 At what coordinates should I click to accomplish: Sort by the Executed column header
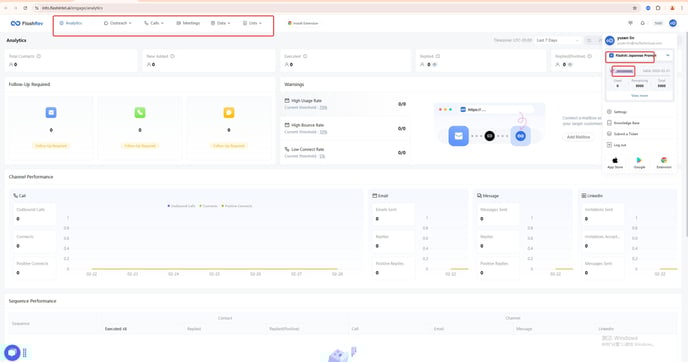(116, 329)
